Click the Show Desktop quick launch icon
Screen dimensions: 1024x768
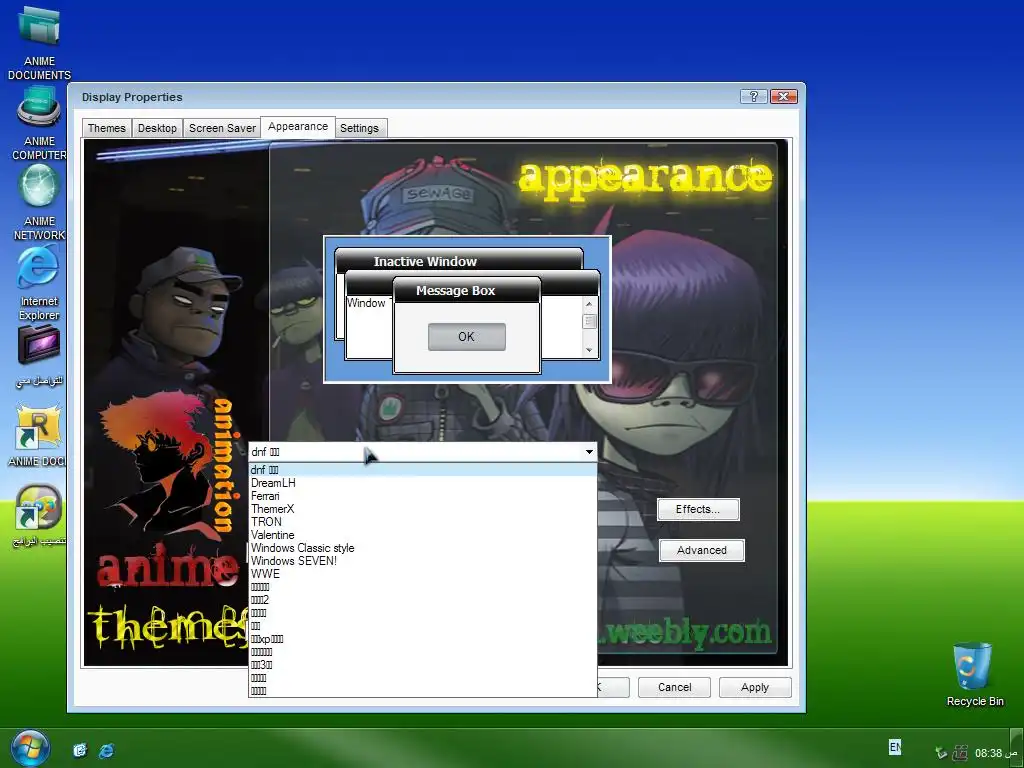(x=80, y=750)
